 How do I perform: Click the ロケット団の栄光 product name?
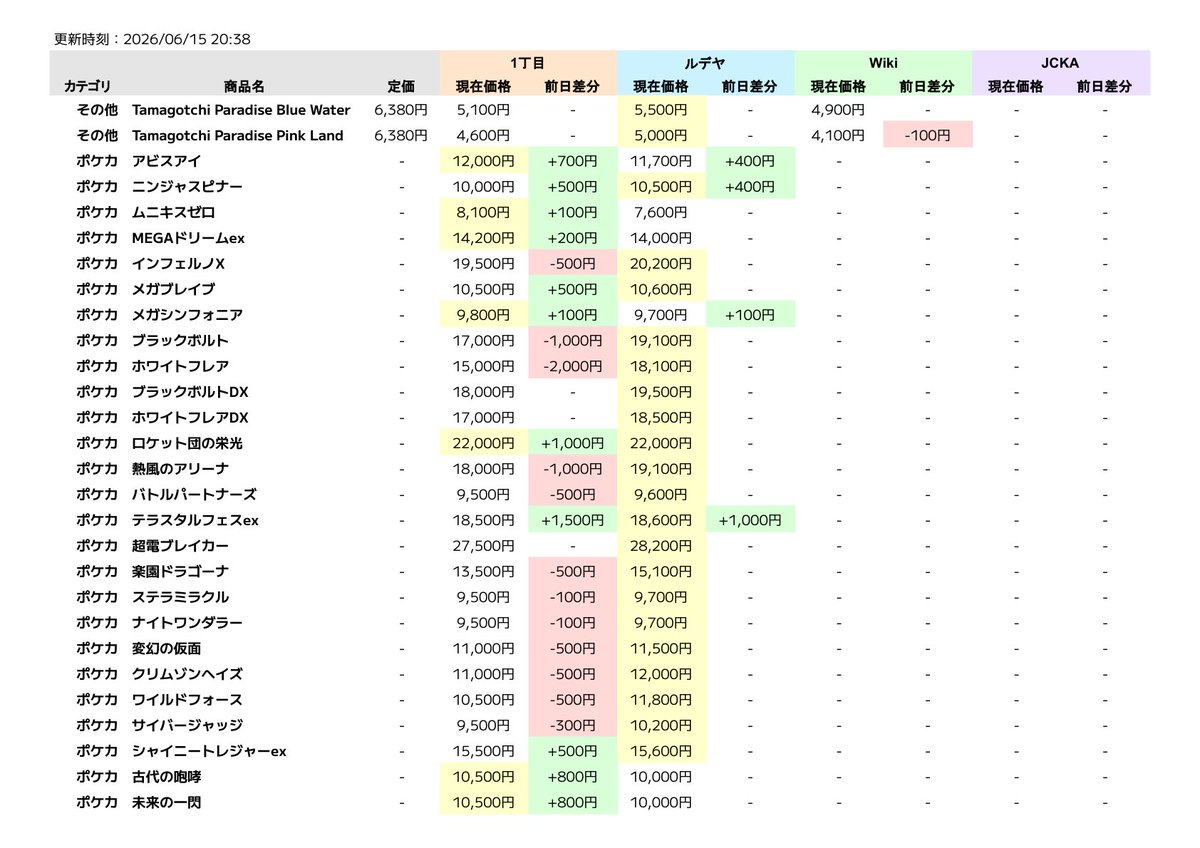[x=187, y=443]
